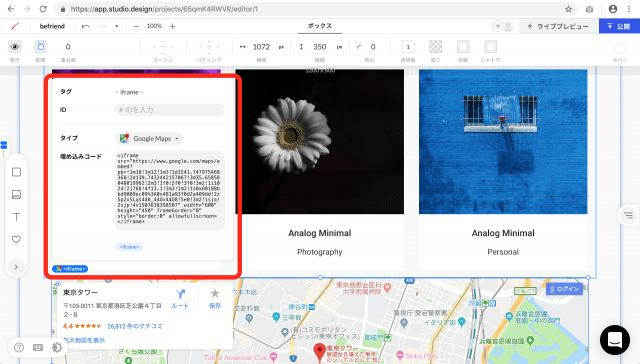Reload the browser page

tap(43, 9)
